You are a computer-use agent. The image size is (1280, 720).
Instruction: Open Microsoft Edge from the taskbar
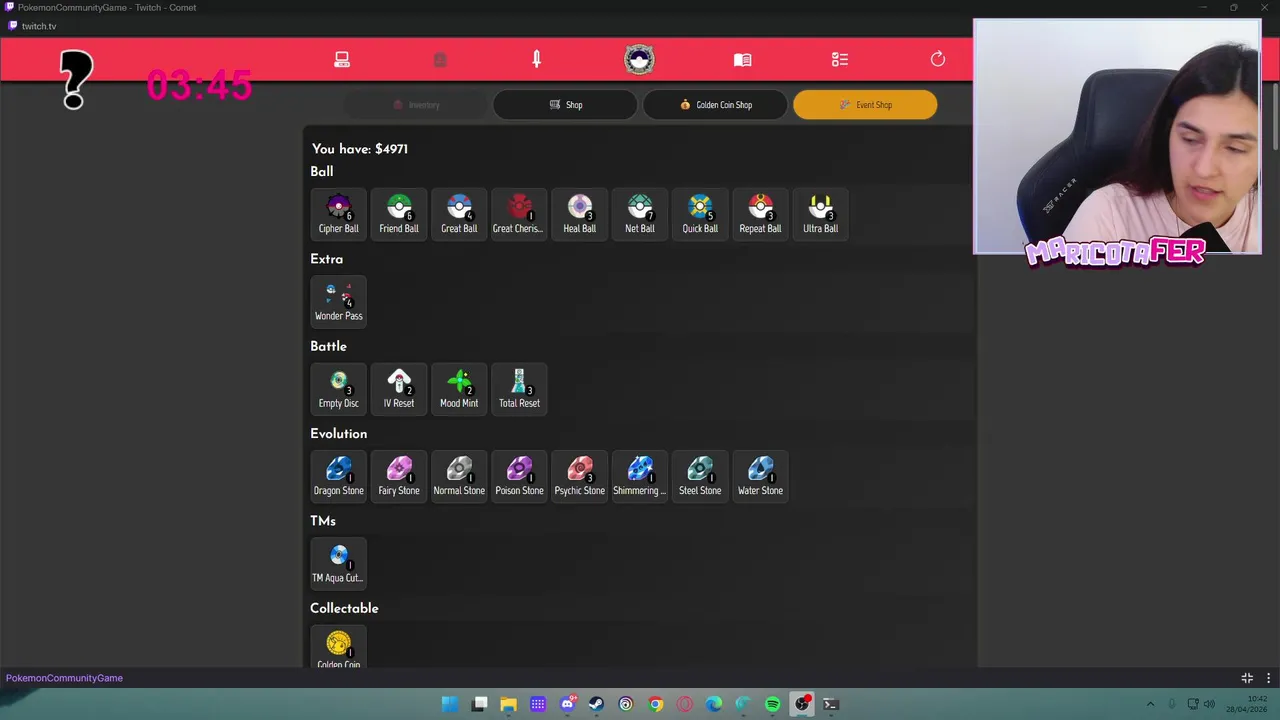713,704
